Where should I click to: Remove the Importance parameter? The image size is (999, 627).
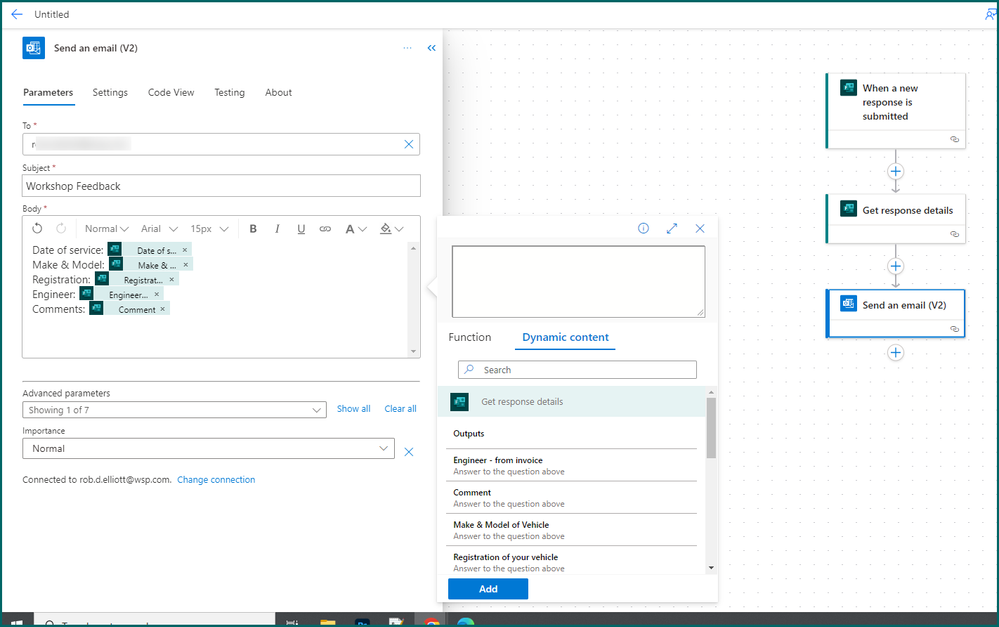[x=409, y=452]
